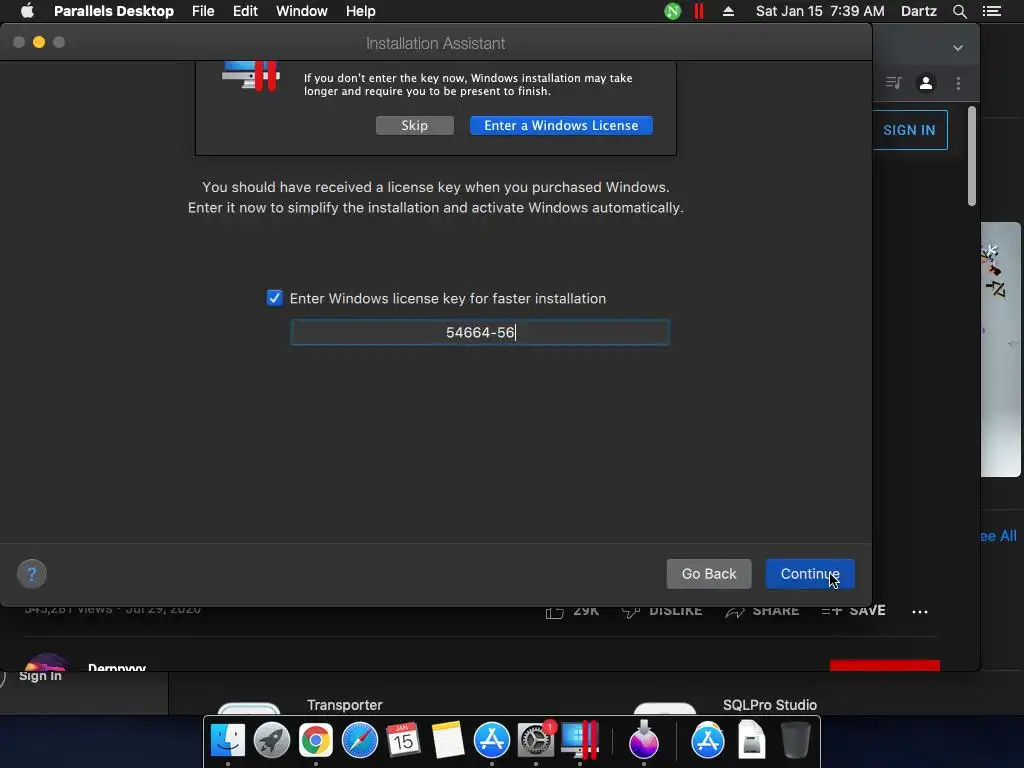Open the Window menu
The width and height of the screenshot is (1024, 768).
click(x=302, y=11)
